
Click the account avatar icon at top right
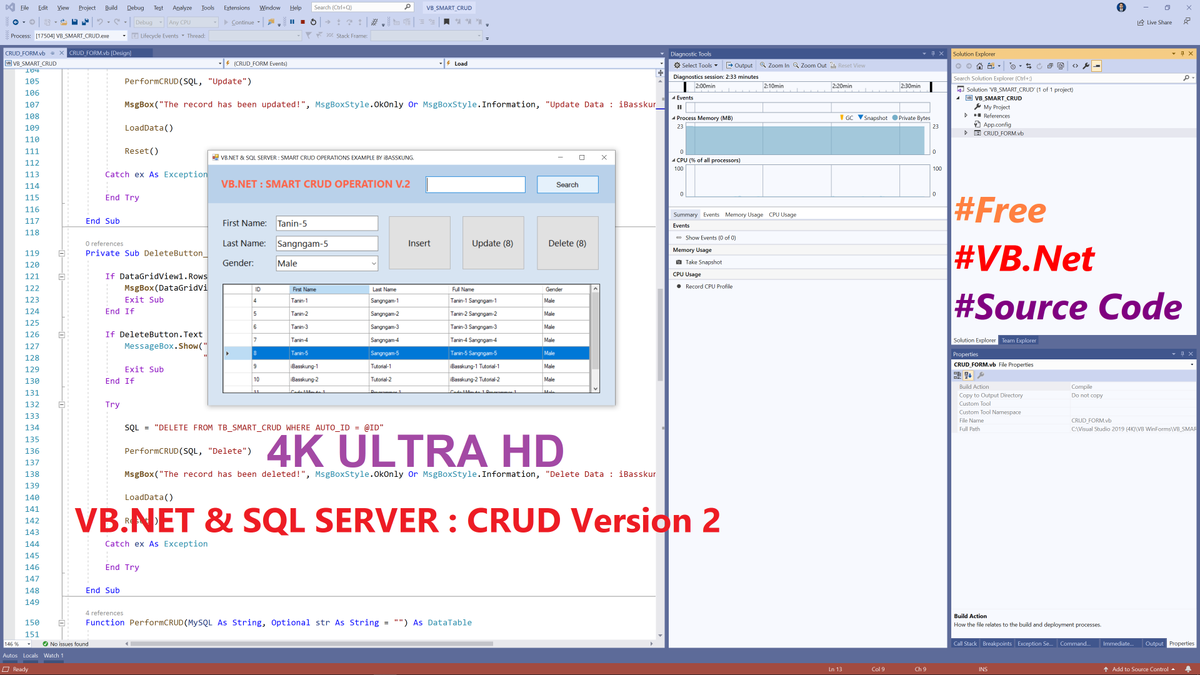(x=1121, y=7)
